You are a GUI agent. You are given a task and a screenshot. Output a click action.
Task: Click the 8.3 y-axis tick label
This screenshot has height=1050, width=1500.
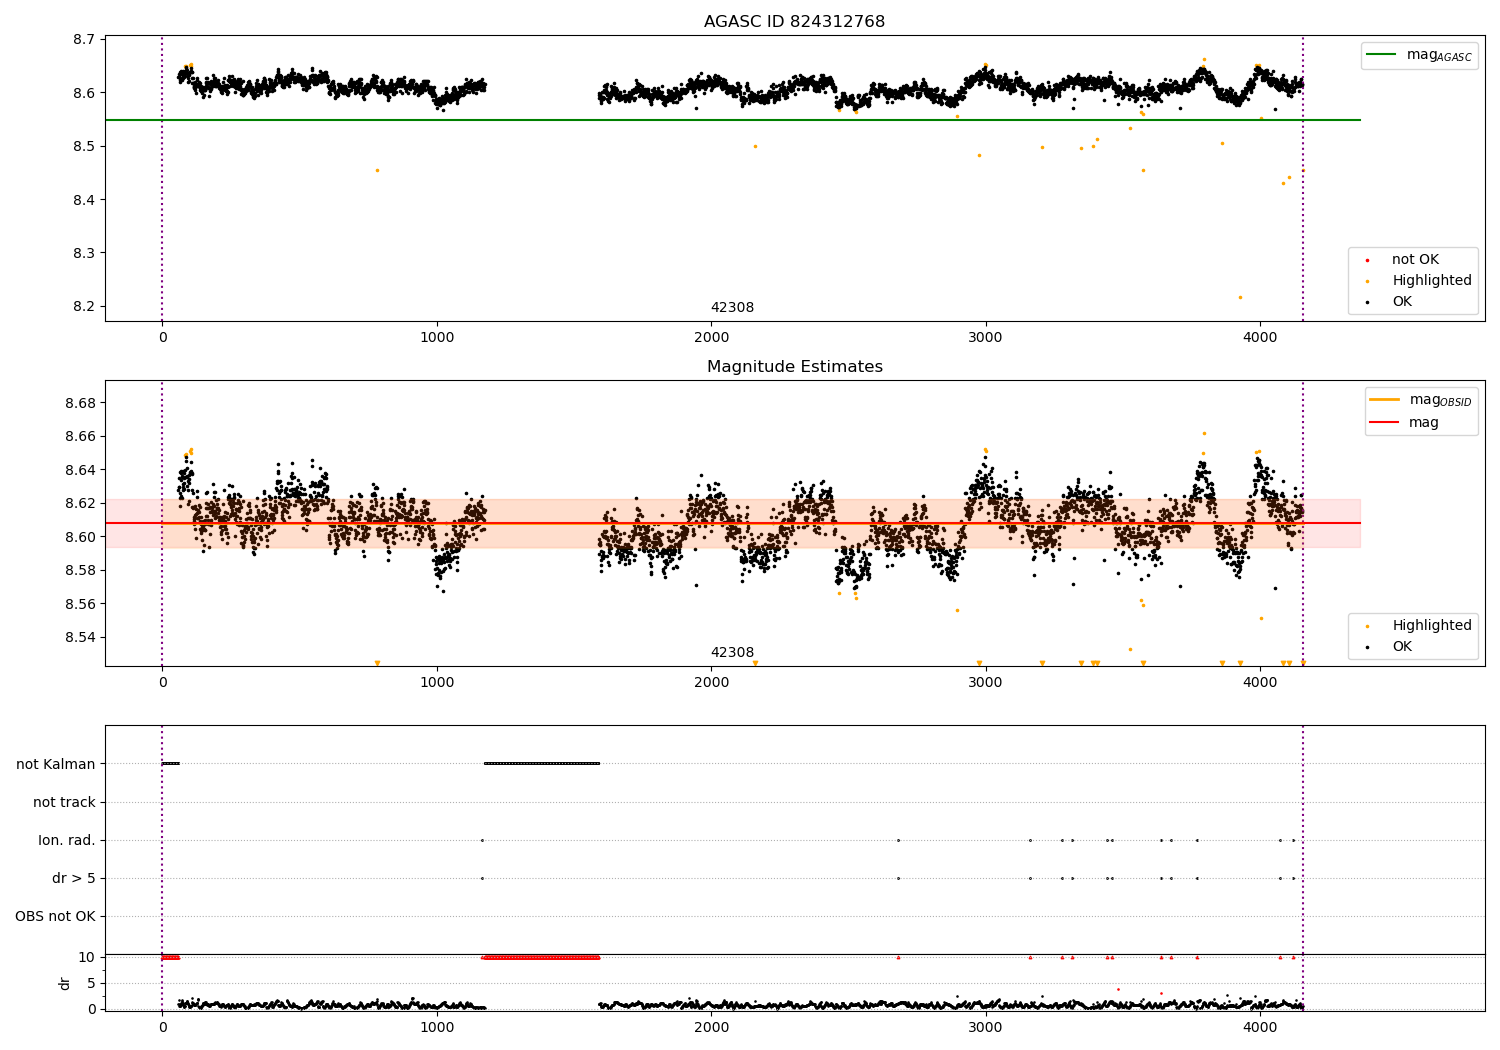[x=84, y=253]
